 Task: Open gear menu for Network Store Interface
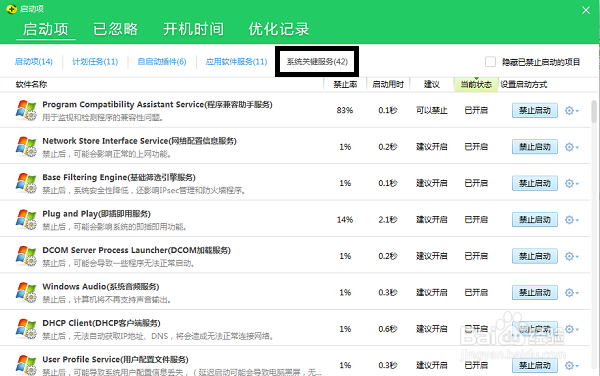[x=572, y=147]
